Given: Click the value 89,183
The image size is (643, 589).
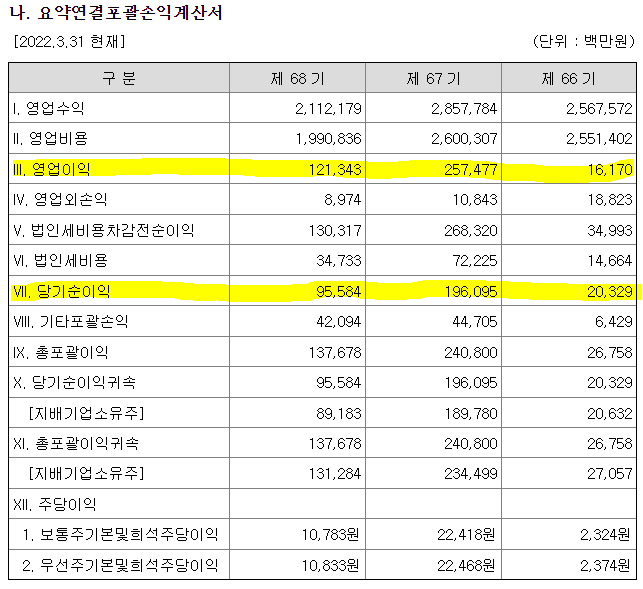Looking at the screenshot, I should pos(339,413).
